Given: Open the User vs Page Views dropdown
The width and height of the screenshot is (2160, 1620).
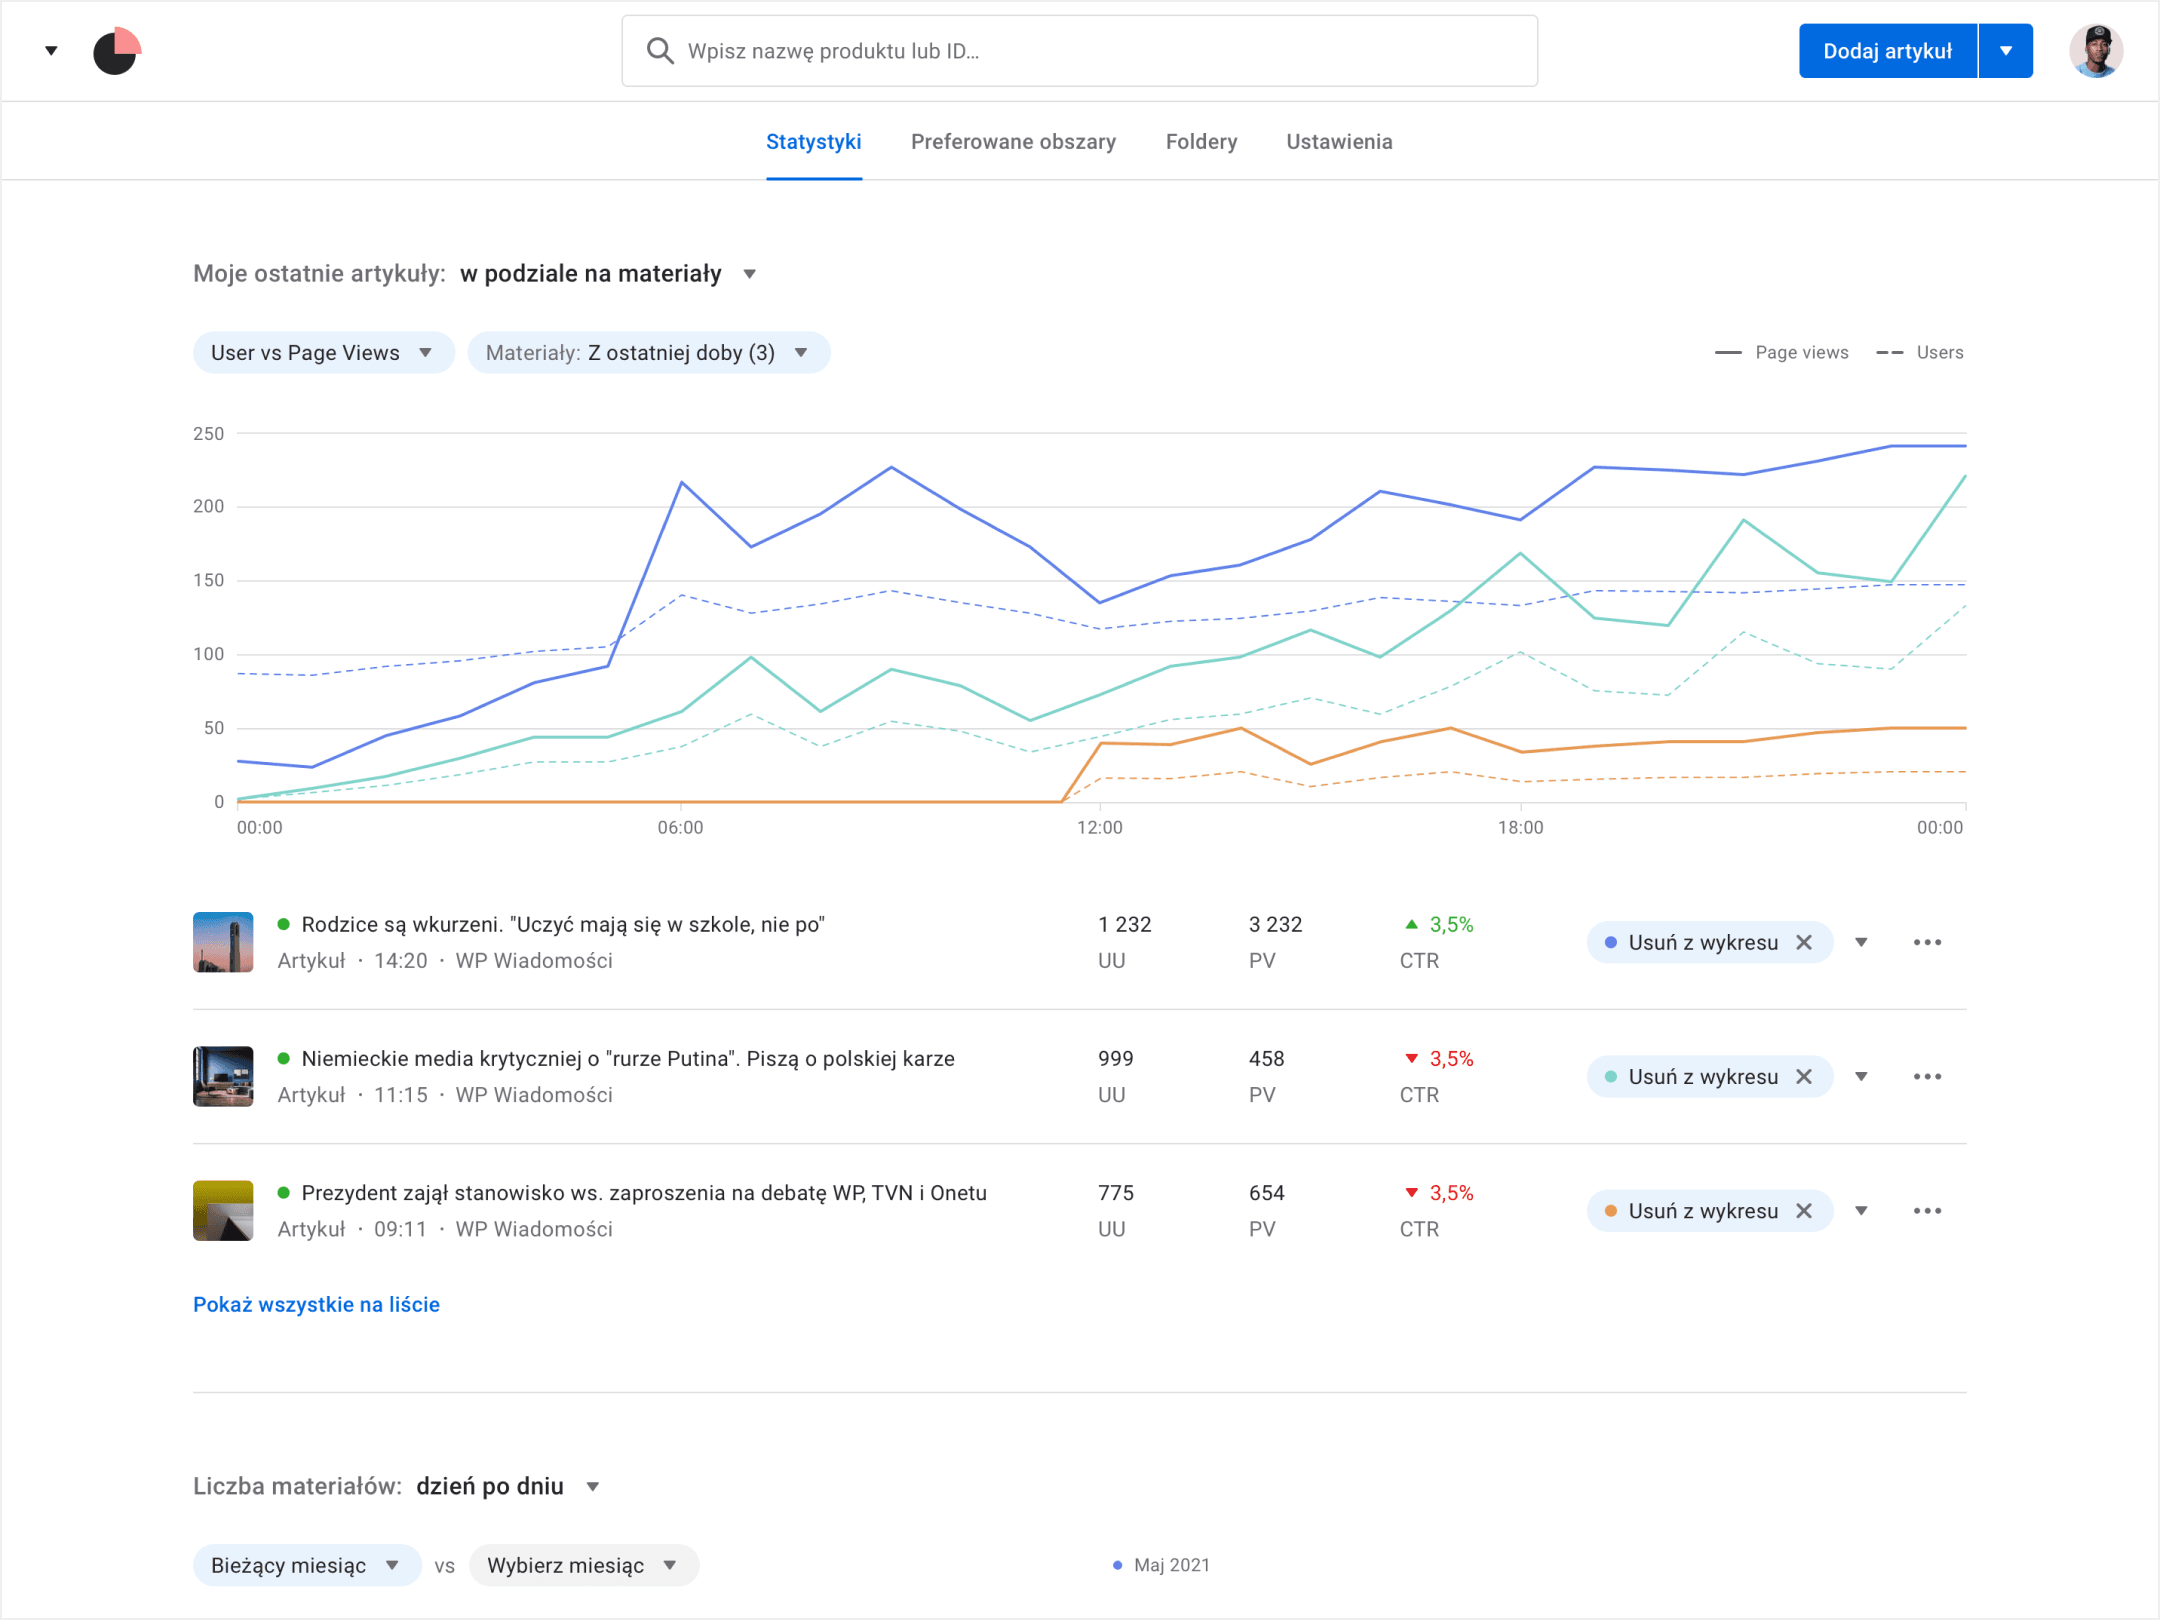Looking at the screenshot, I should [x=323, y=353].
